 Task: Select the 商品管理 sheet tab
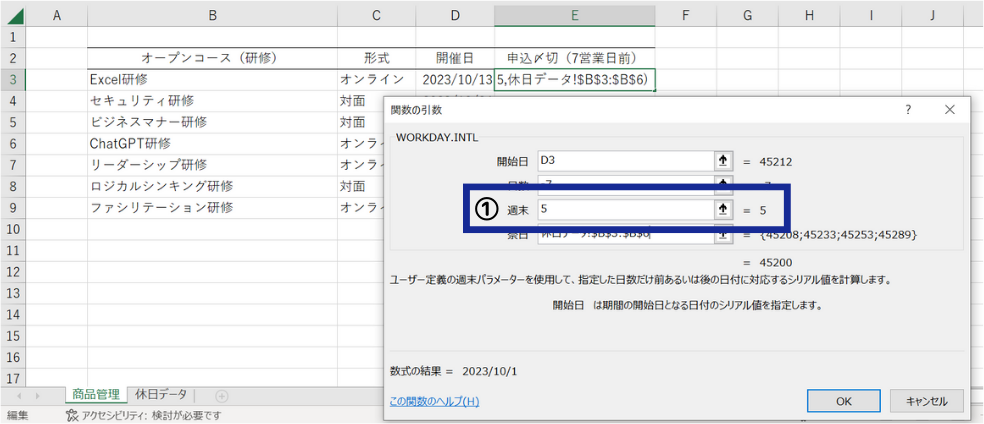pos(96,395)
